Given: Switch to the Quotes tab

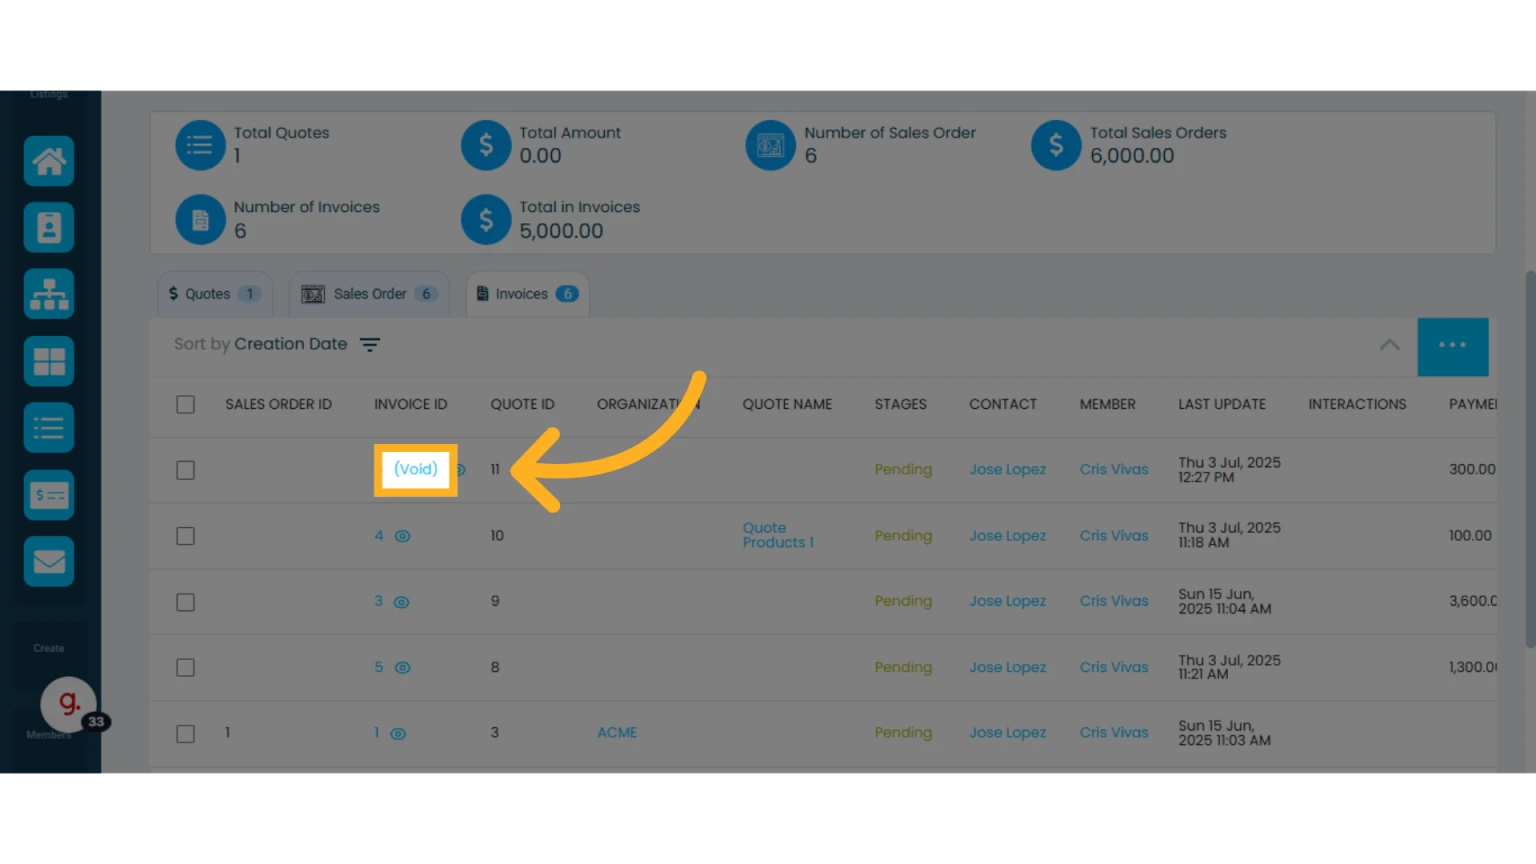Looking at the screenshot, I should pyautogui.click(x=215, y=294).
